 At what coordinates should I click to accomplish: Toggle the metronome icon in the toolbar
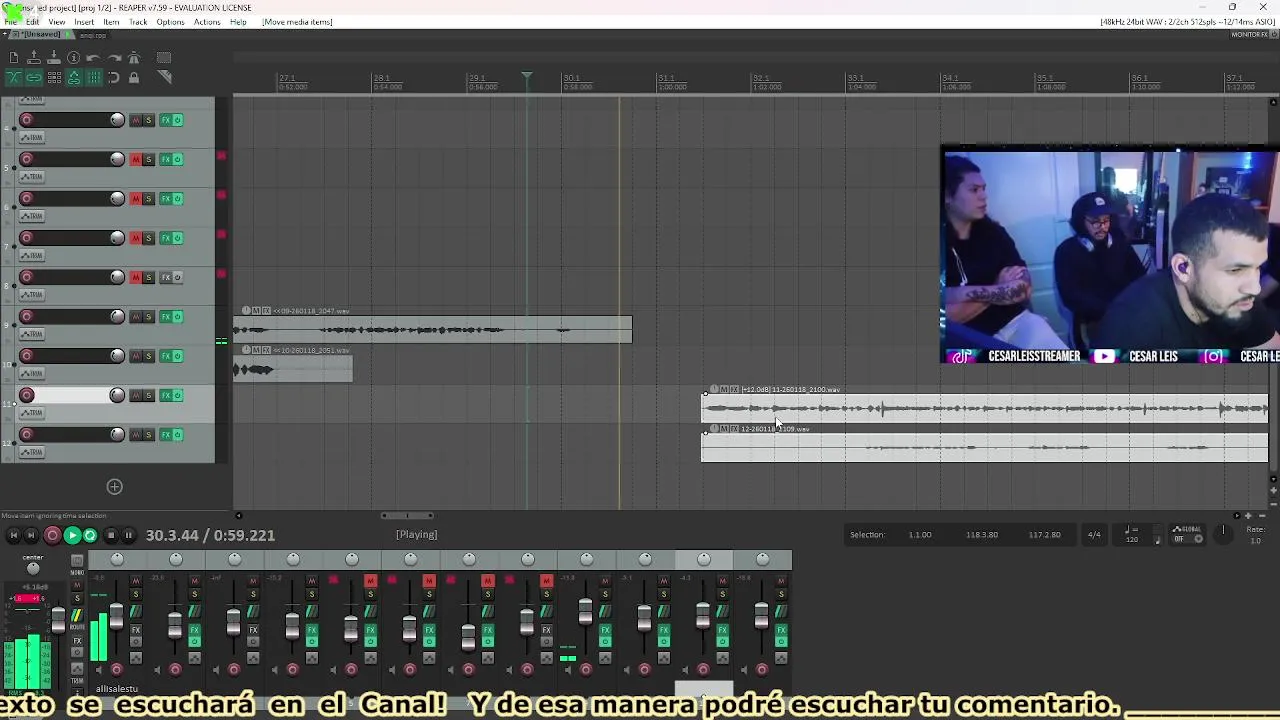click(x=134, y=58)
